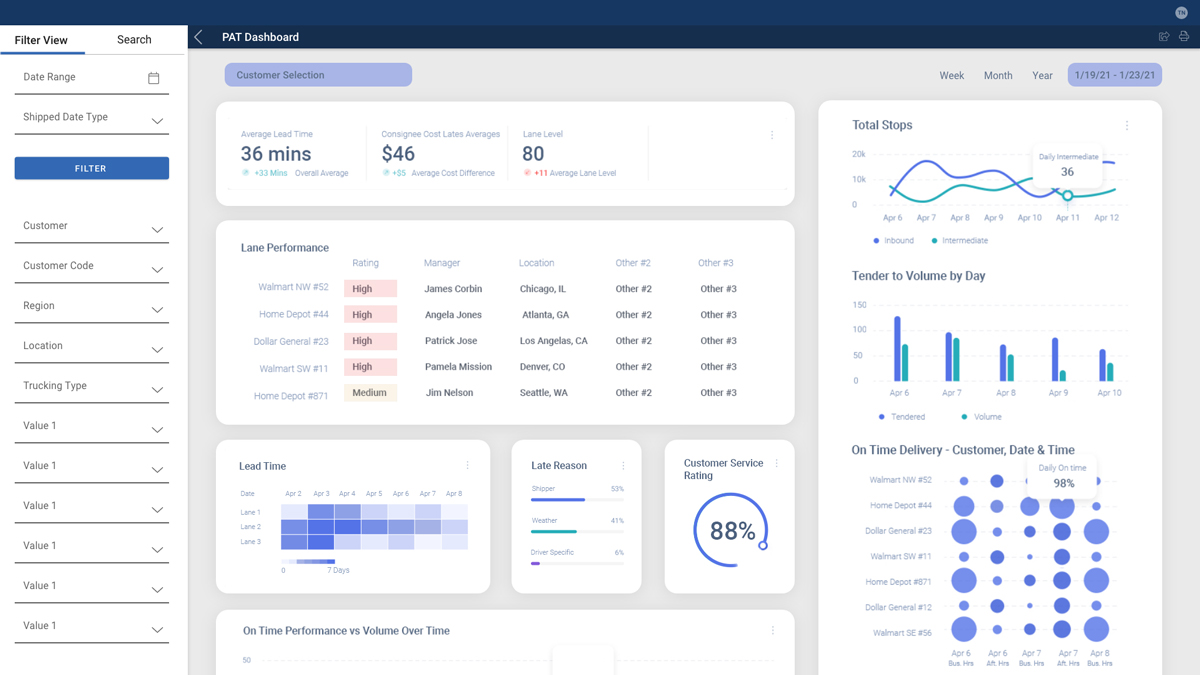Click the blue FILTER button
1200x675 pixels.
click(91, 168)
